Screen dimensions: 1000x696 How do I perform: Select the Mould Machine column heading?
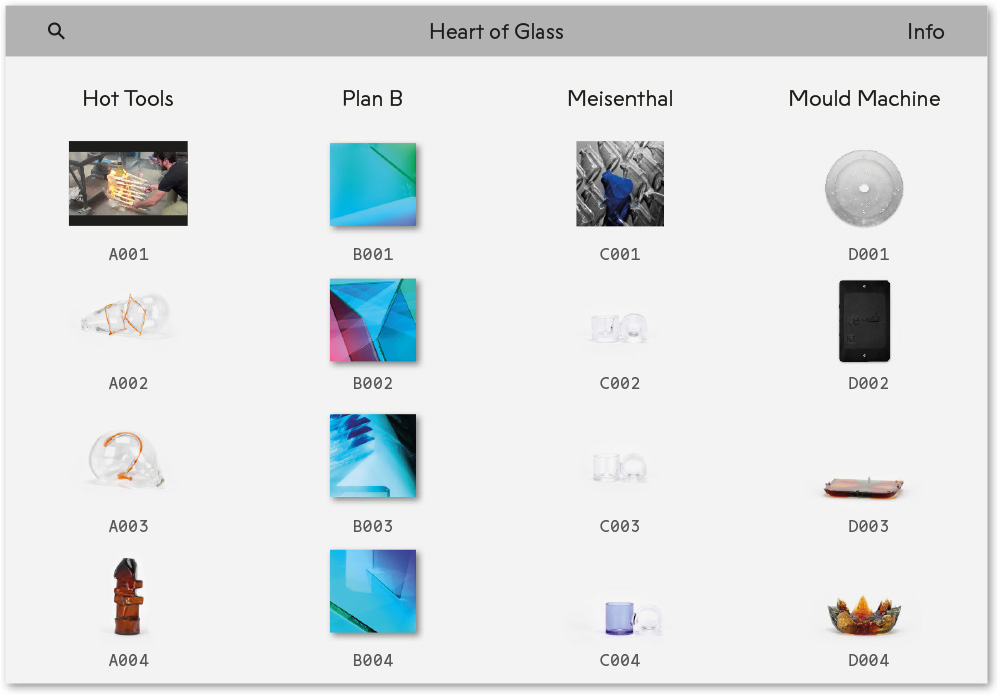pyautogui.click(x=864, y=98)
